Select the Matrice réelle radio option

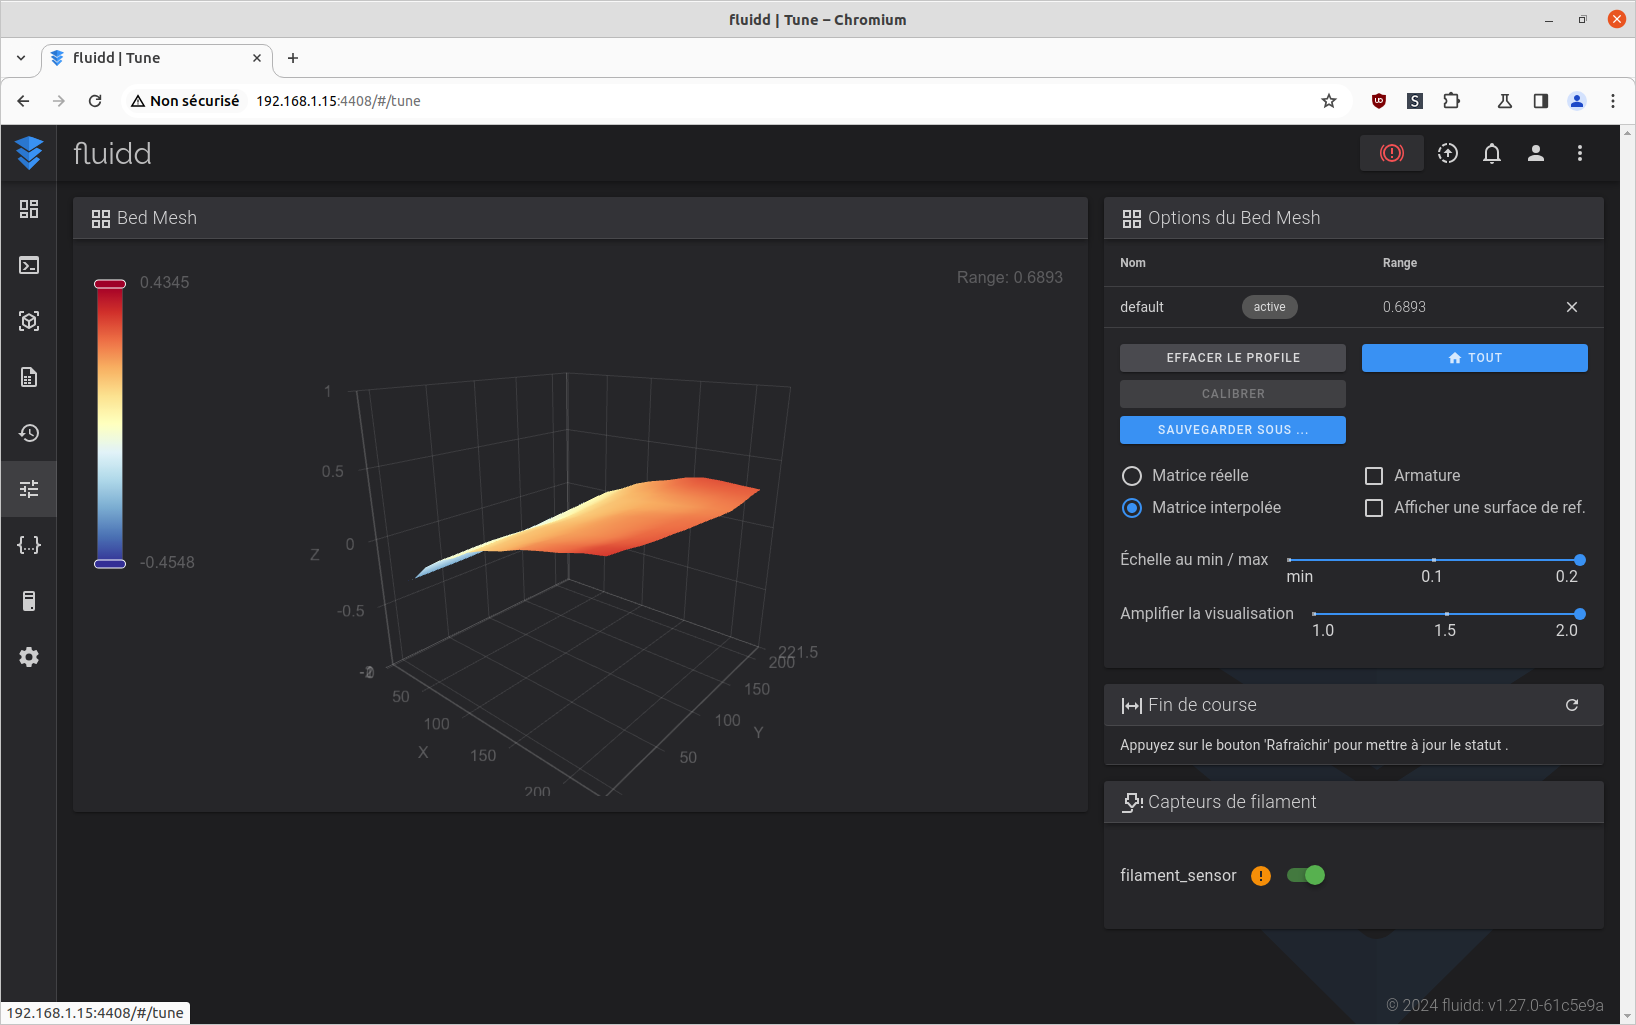pyautogui.click(x=1132, y=476)
